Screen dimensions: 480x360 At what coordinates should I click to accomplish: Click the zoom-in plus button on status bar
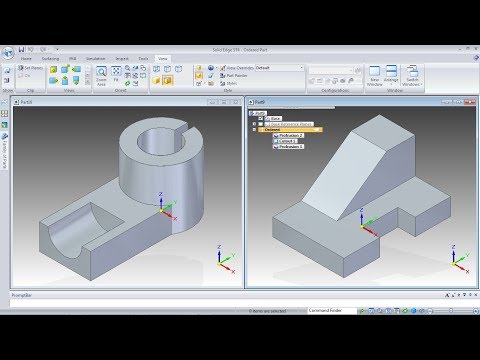475,311
